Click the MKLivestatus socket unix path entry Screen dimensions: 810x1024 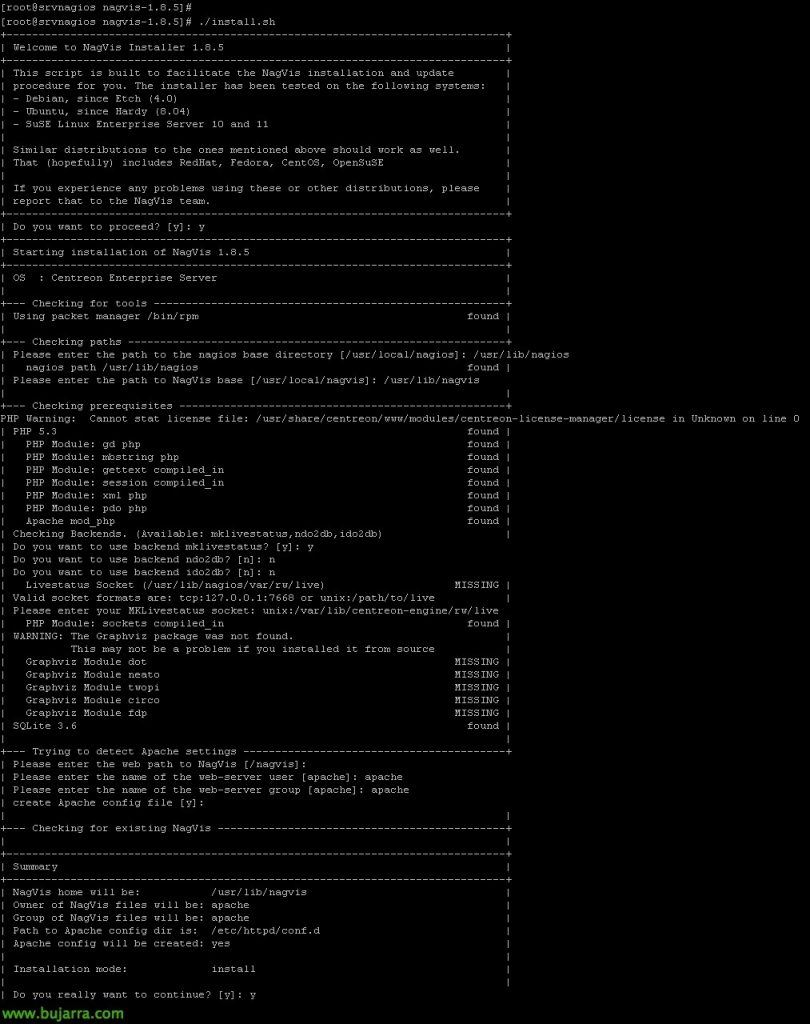380,611
